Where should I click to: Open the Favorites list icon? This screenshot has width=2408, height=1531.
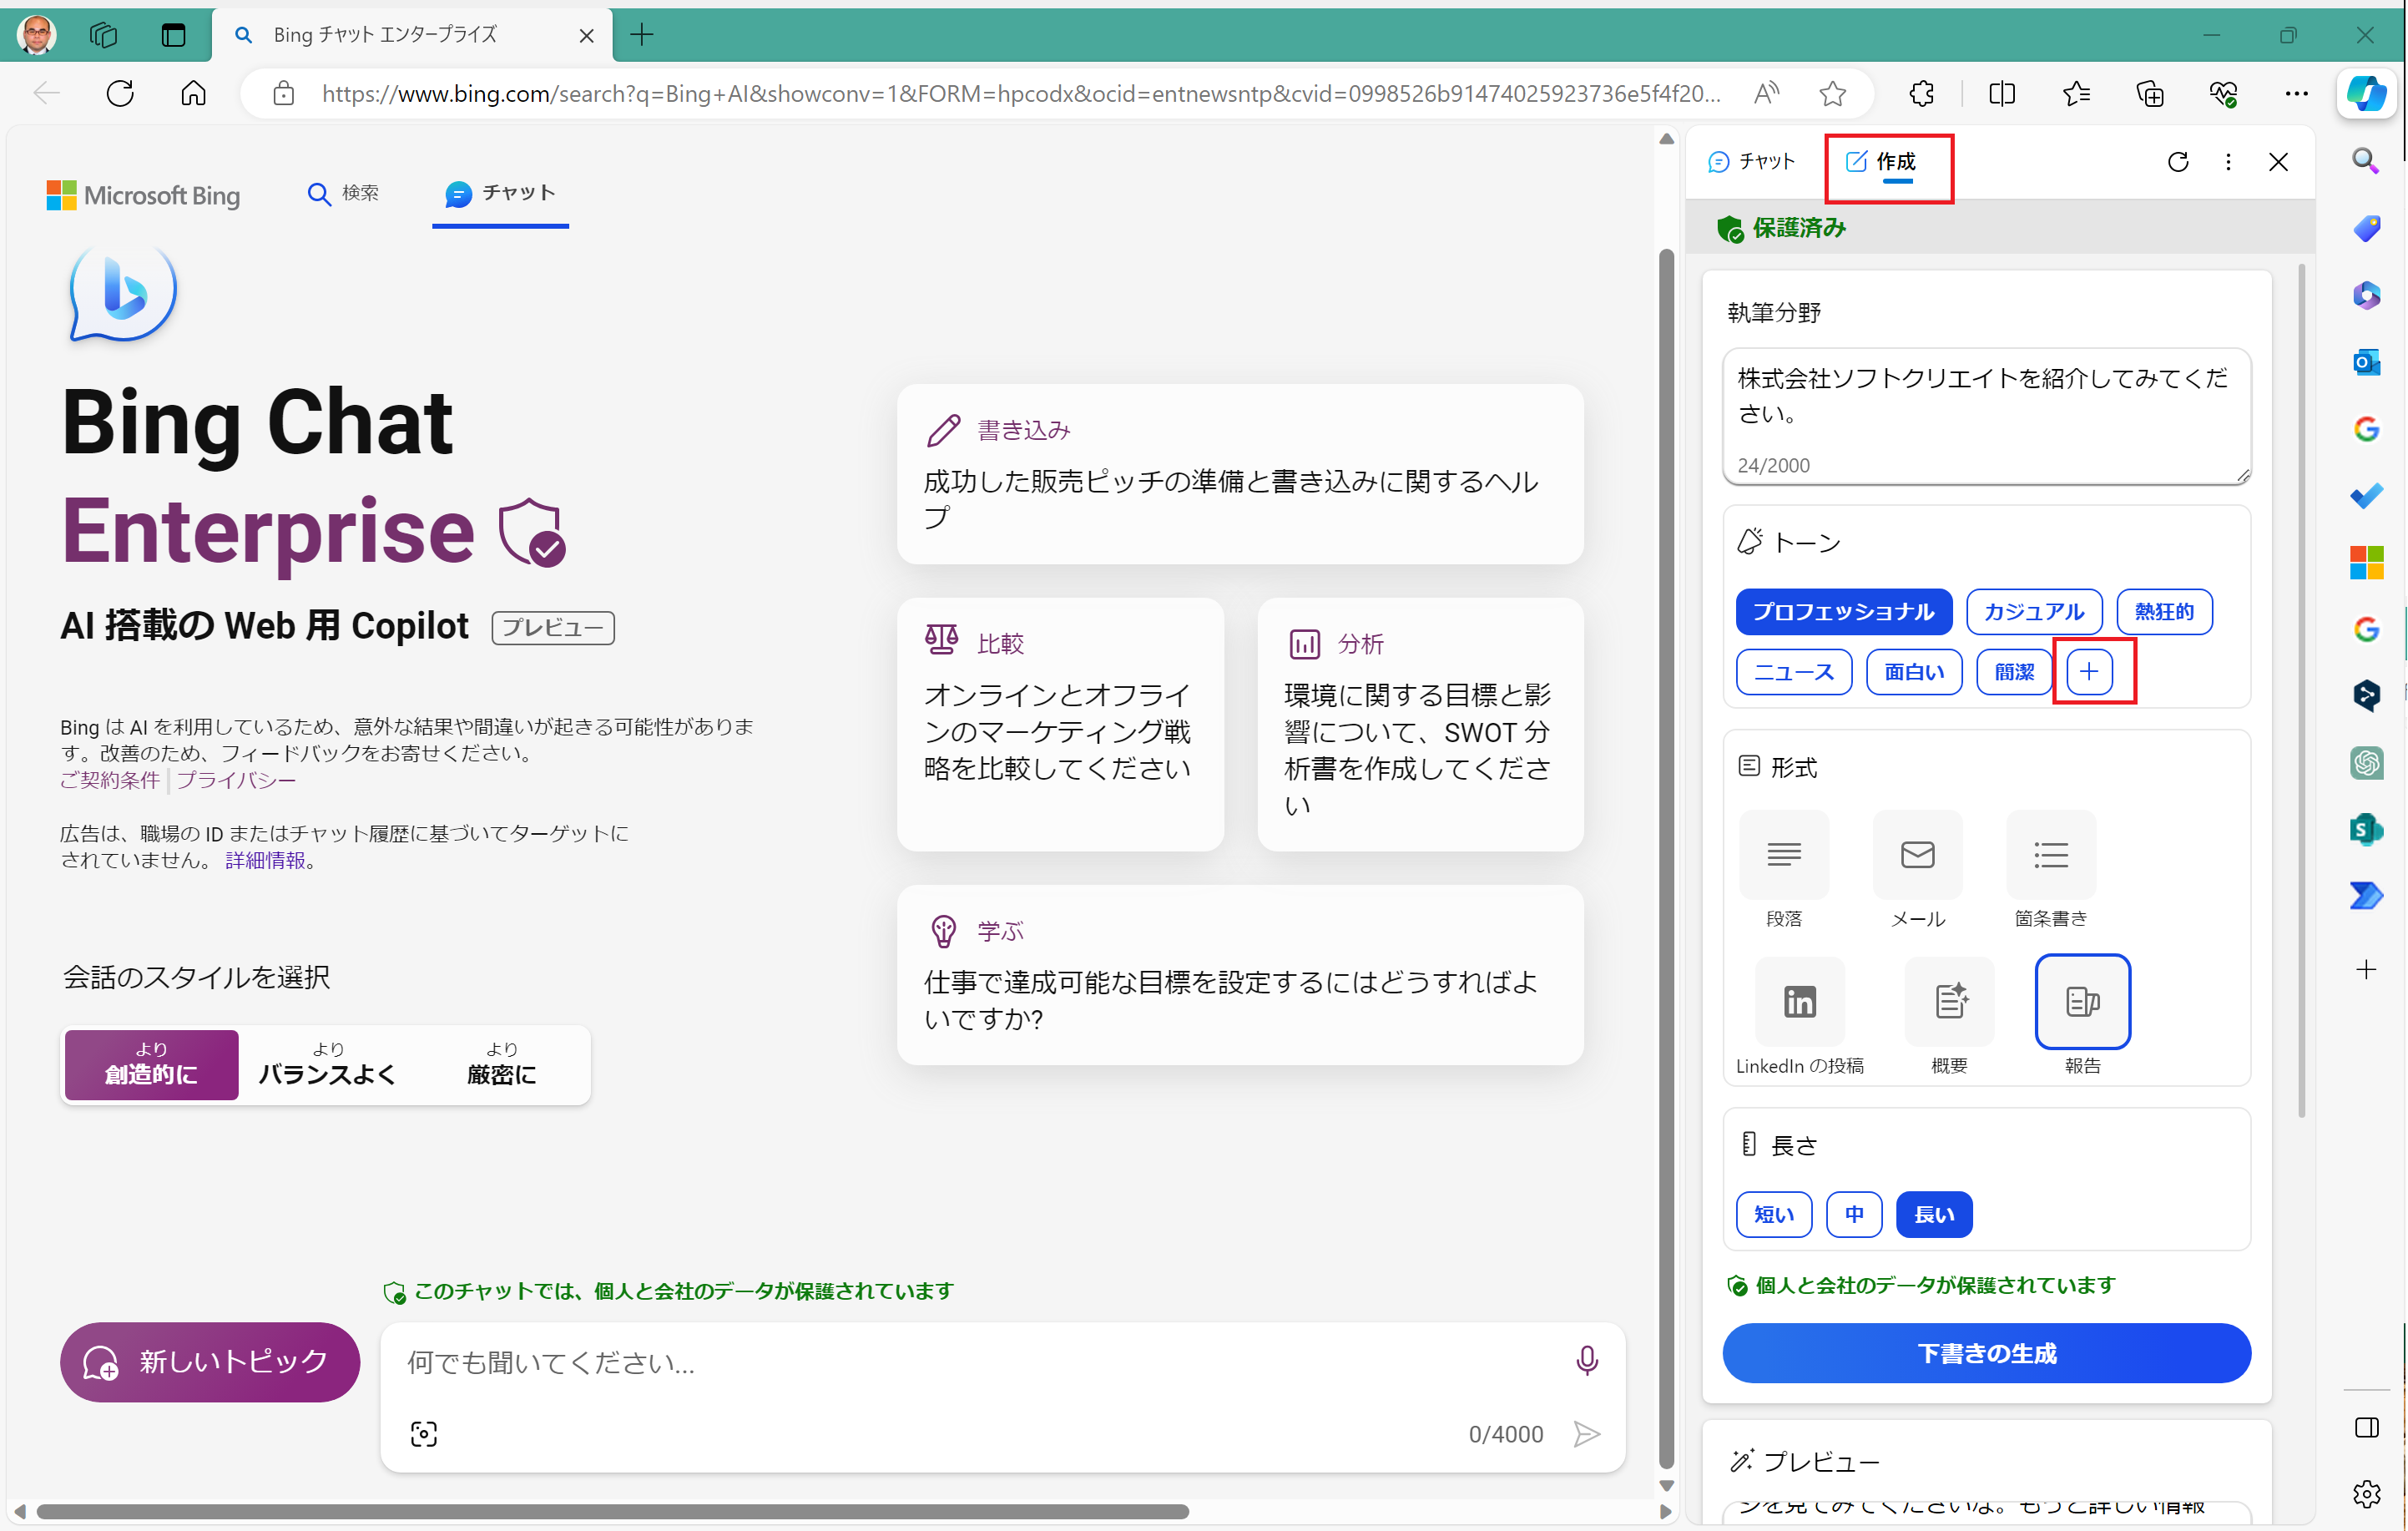click(x=2076, y=94)
